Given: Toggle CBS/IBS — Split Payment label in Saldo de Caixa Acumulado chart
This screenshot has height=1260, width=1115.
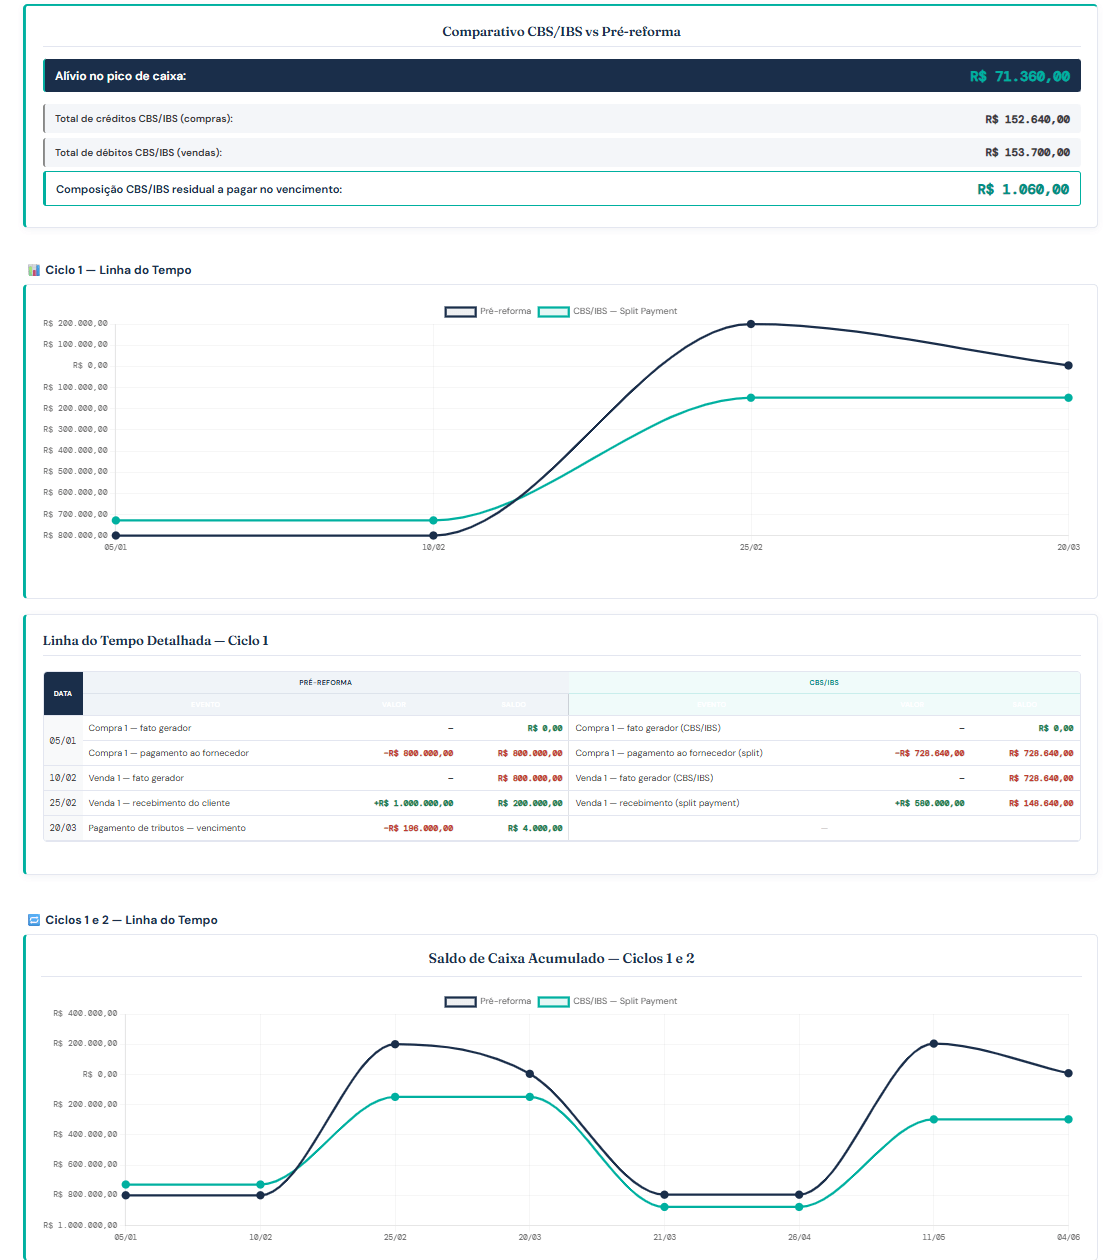Looking at the screenshot, I should coord(625,1001).
